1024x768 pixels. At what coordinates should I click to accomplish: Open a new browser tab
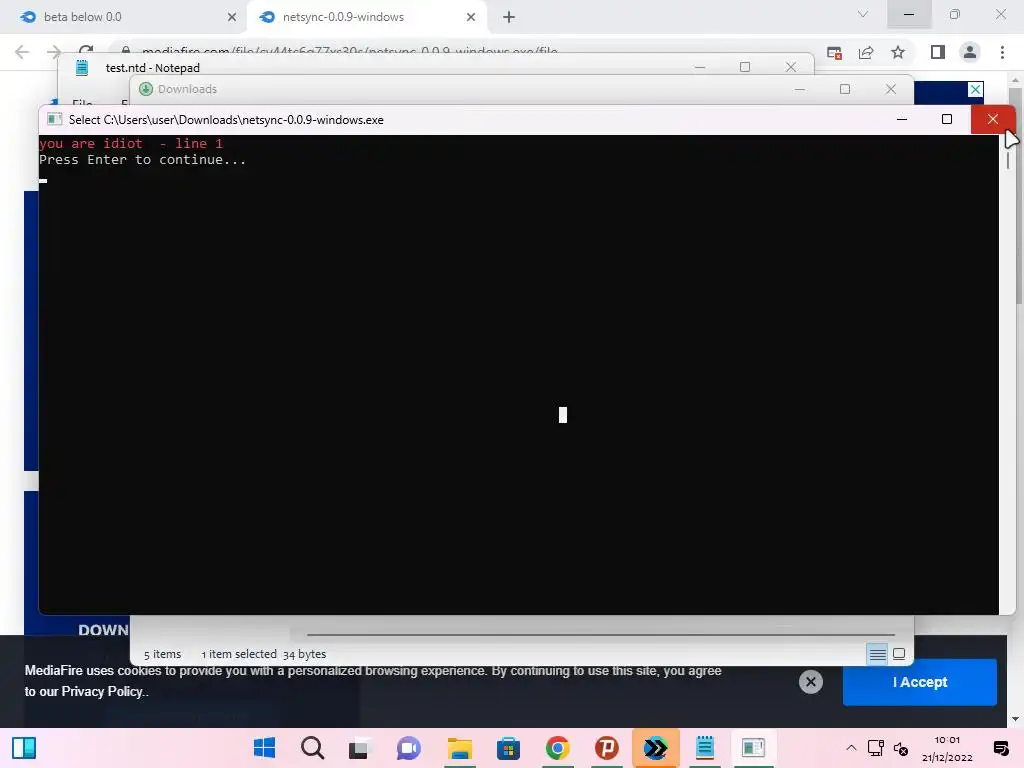pos(509,17)
